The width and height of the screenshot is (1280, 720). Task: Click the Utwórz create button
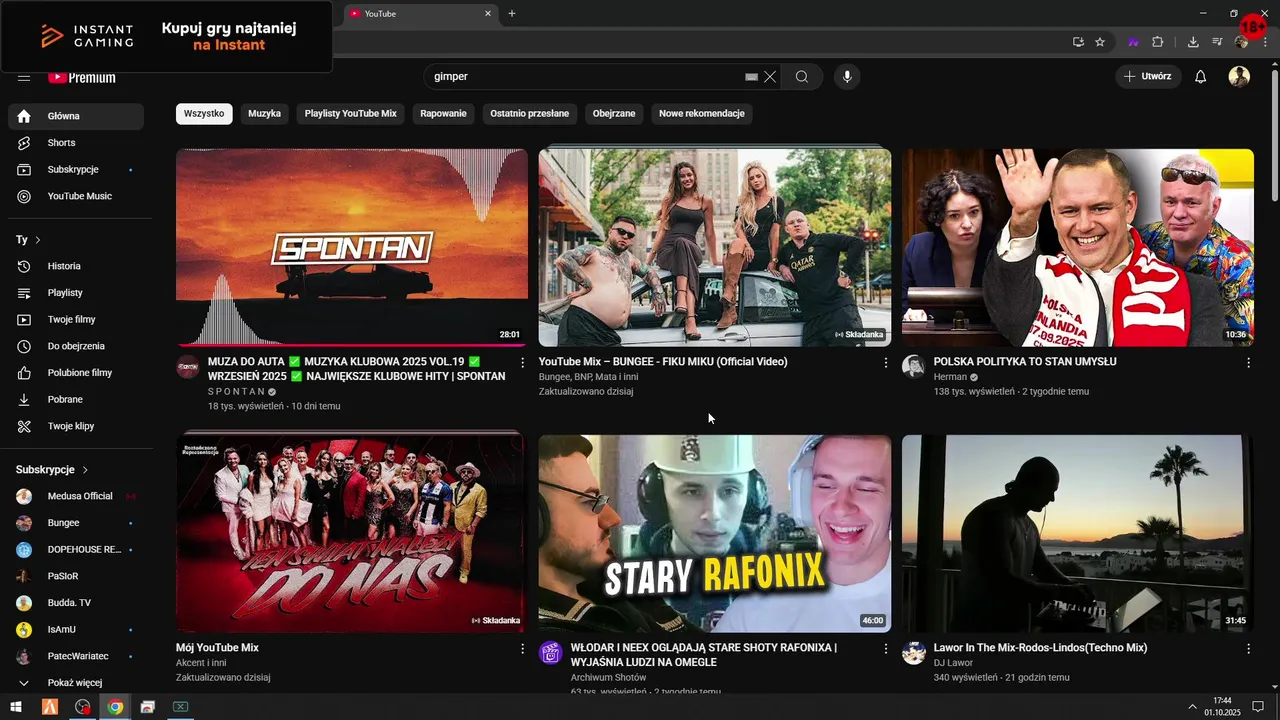click(1148, 77)
